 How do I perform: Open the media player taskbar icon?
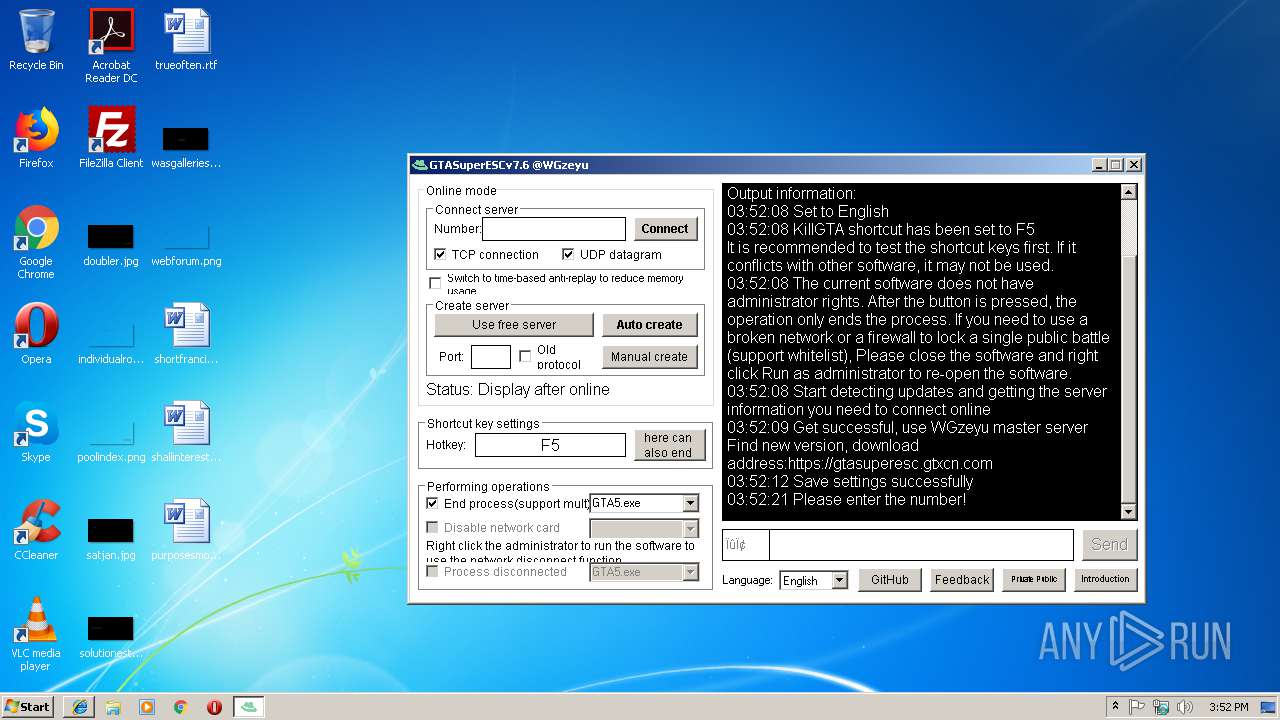coord(147,707)
